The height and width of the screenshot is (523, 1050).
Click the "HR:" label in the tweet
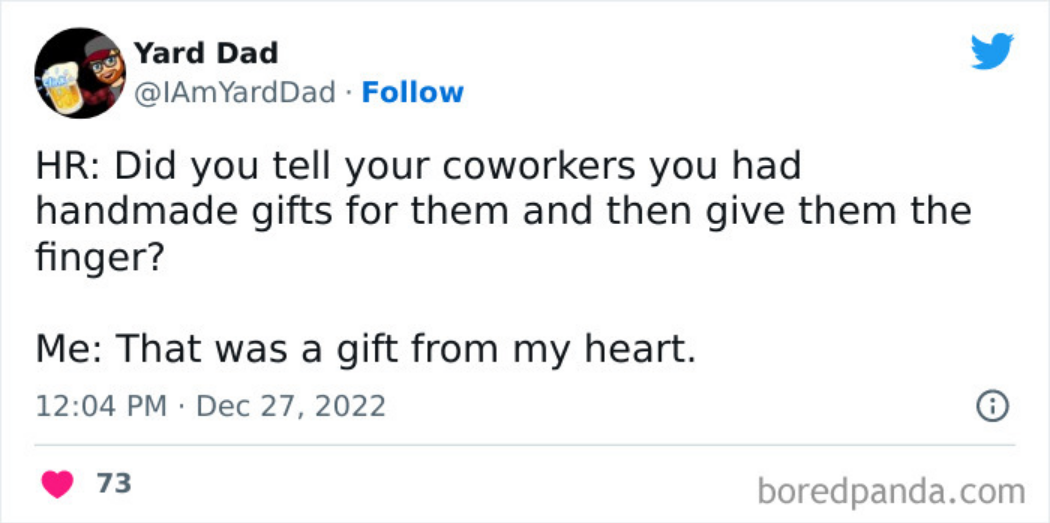coord(68,167)
